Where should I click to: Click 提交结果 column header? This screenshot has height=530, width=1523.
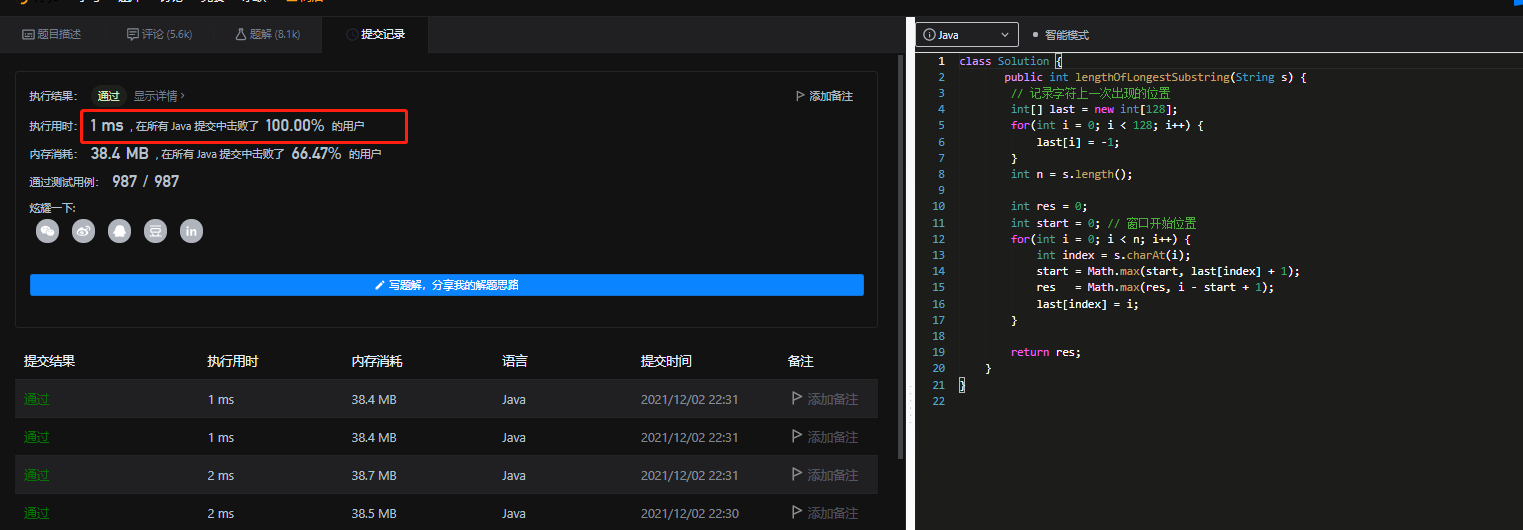pos(50,361)
